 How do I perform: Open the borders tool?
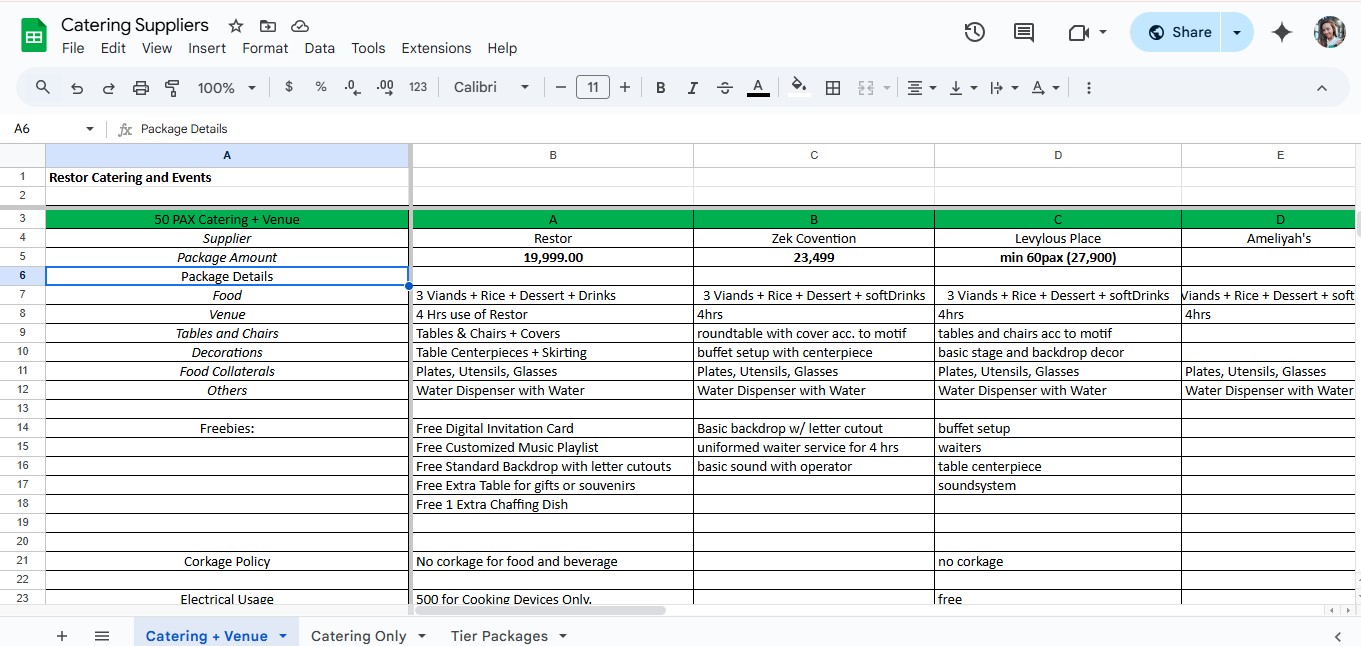pyautogui.click(x=832, y=88)
